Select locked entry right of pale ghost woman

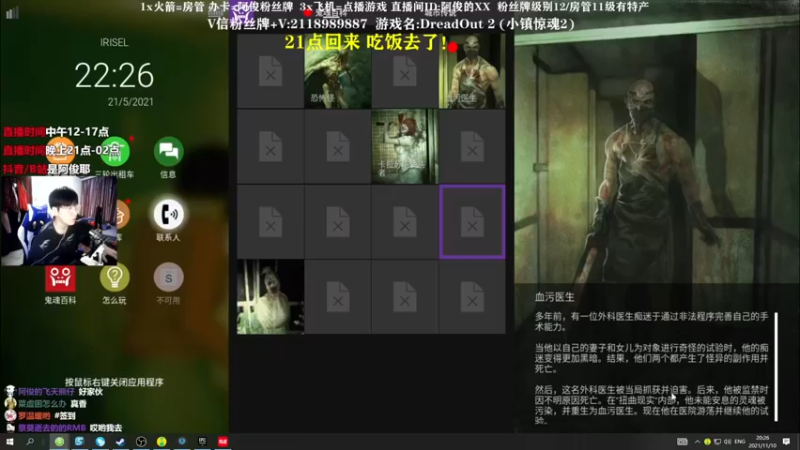[x=337, y=297]
